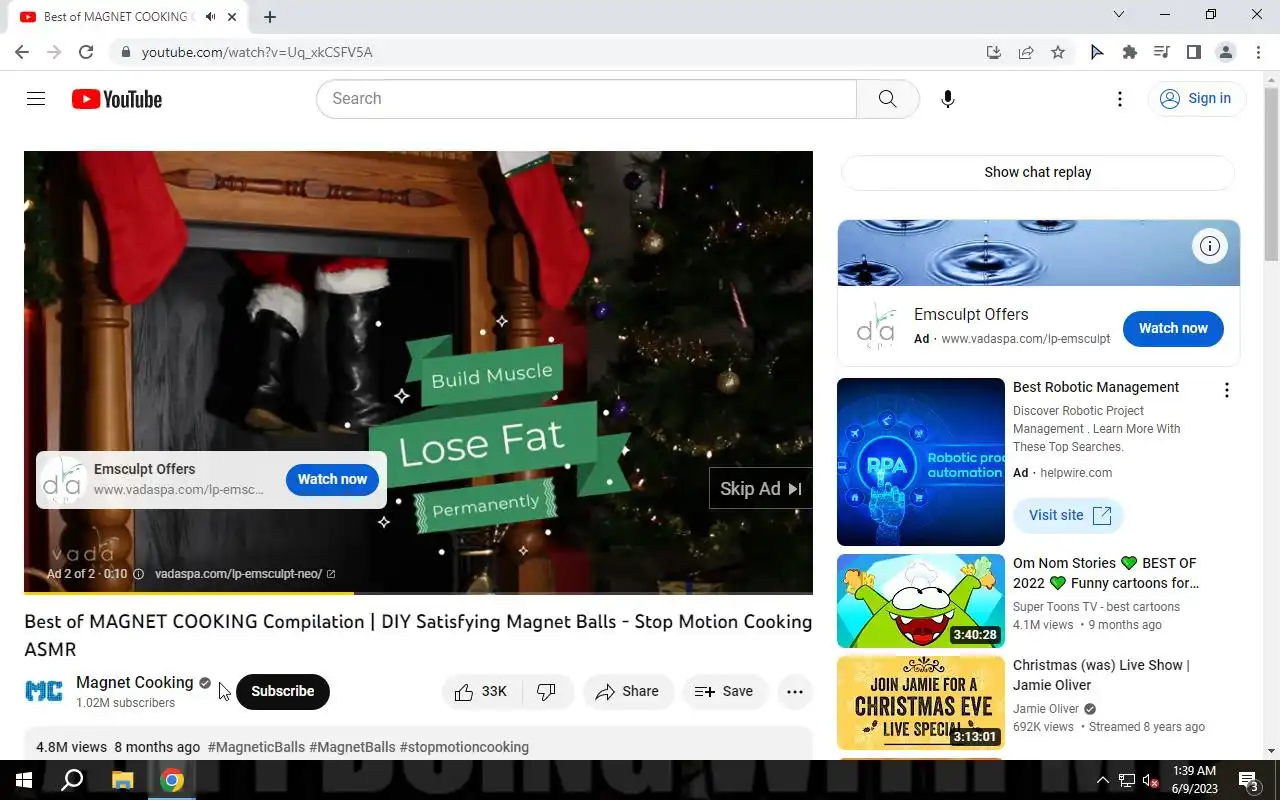Open Chrome profile avatar
Image resolution: width=1280 pixels, height=800 pixels.
(x=1226, y=52)
